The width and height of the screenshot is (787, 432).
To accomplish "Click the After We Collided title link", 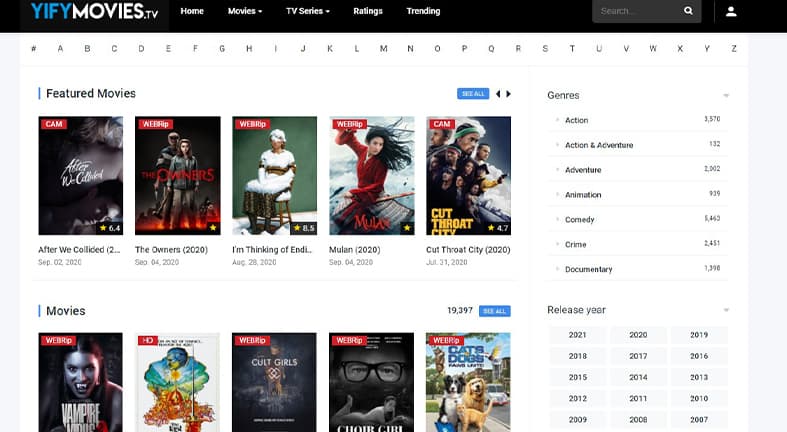I will coord(79,250).
